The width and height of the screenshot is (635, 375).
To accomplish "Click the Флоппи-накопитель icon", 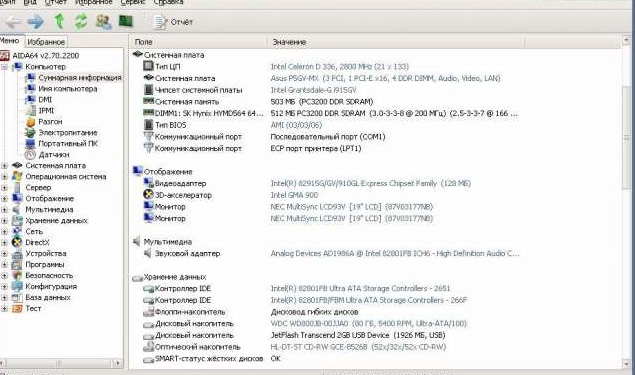I will [148, 312].
